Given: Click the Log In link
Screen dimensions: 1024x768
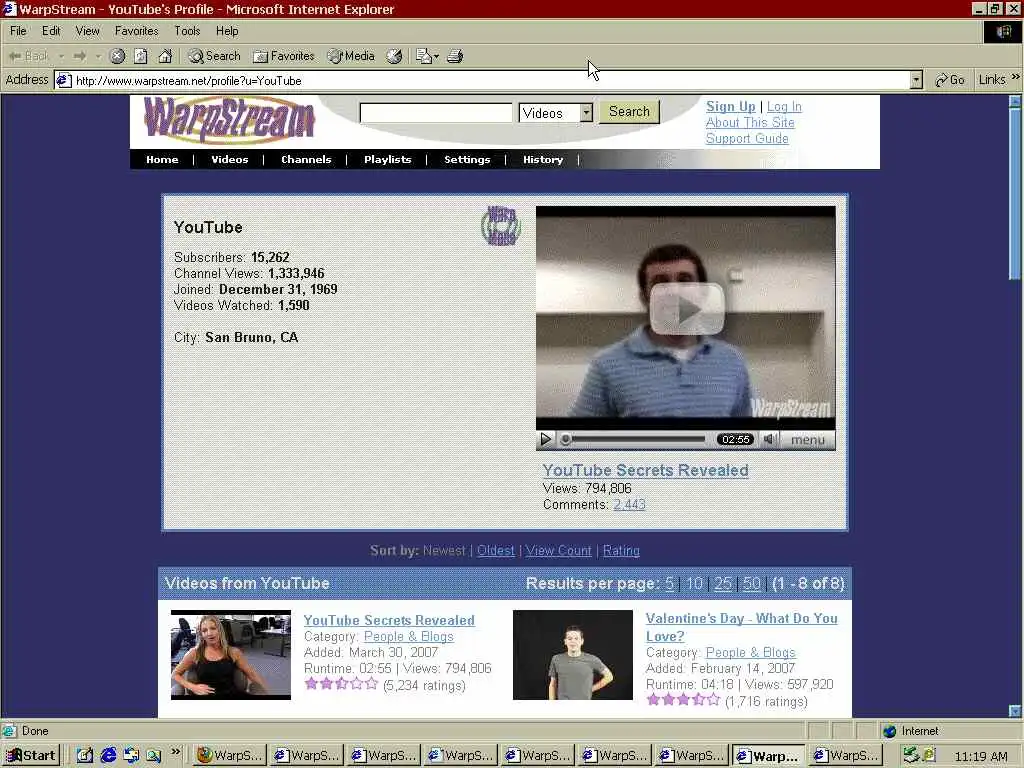Looking at the screenshot, I should pos(784,106).
